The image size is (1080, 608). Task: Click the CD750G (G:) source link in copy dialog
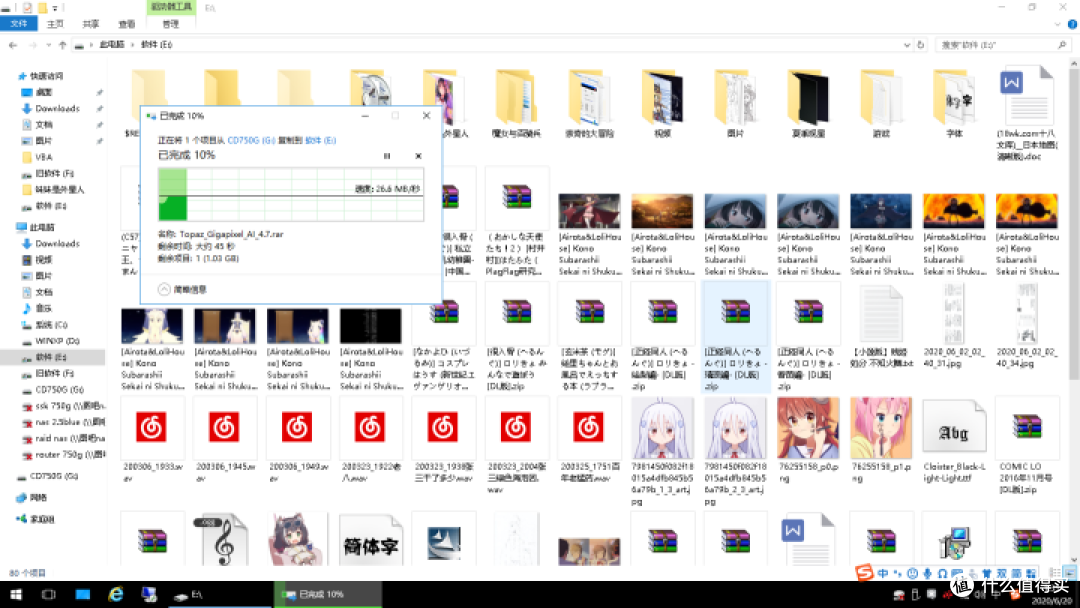point(251,140)
